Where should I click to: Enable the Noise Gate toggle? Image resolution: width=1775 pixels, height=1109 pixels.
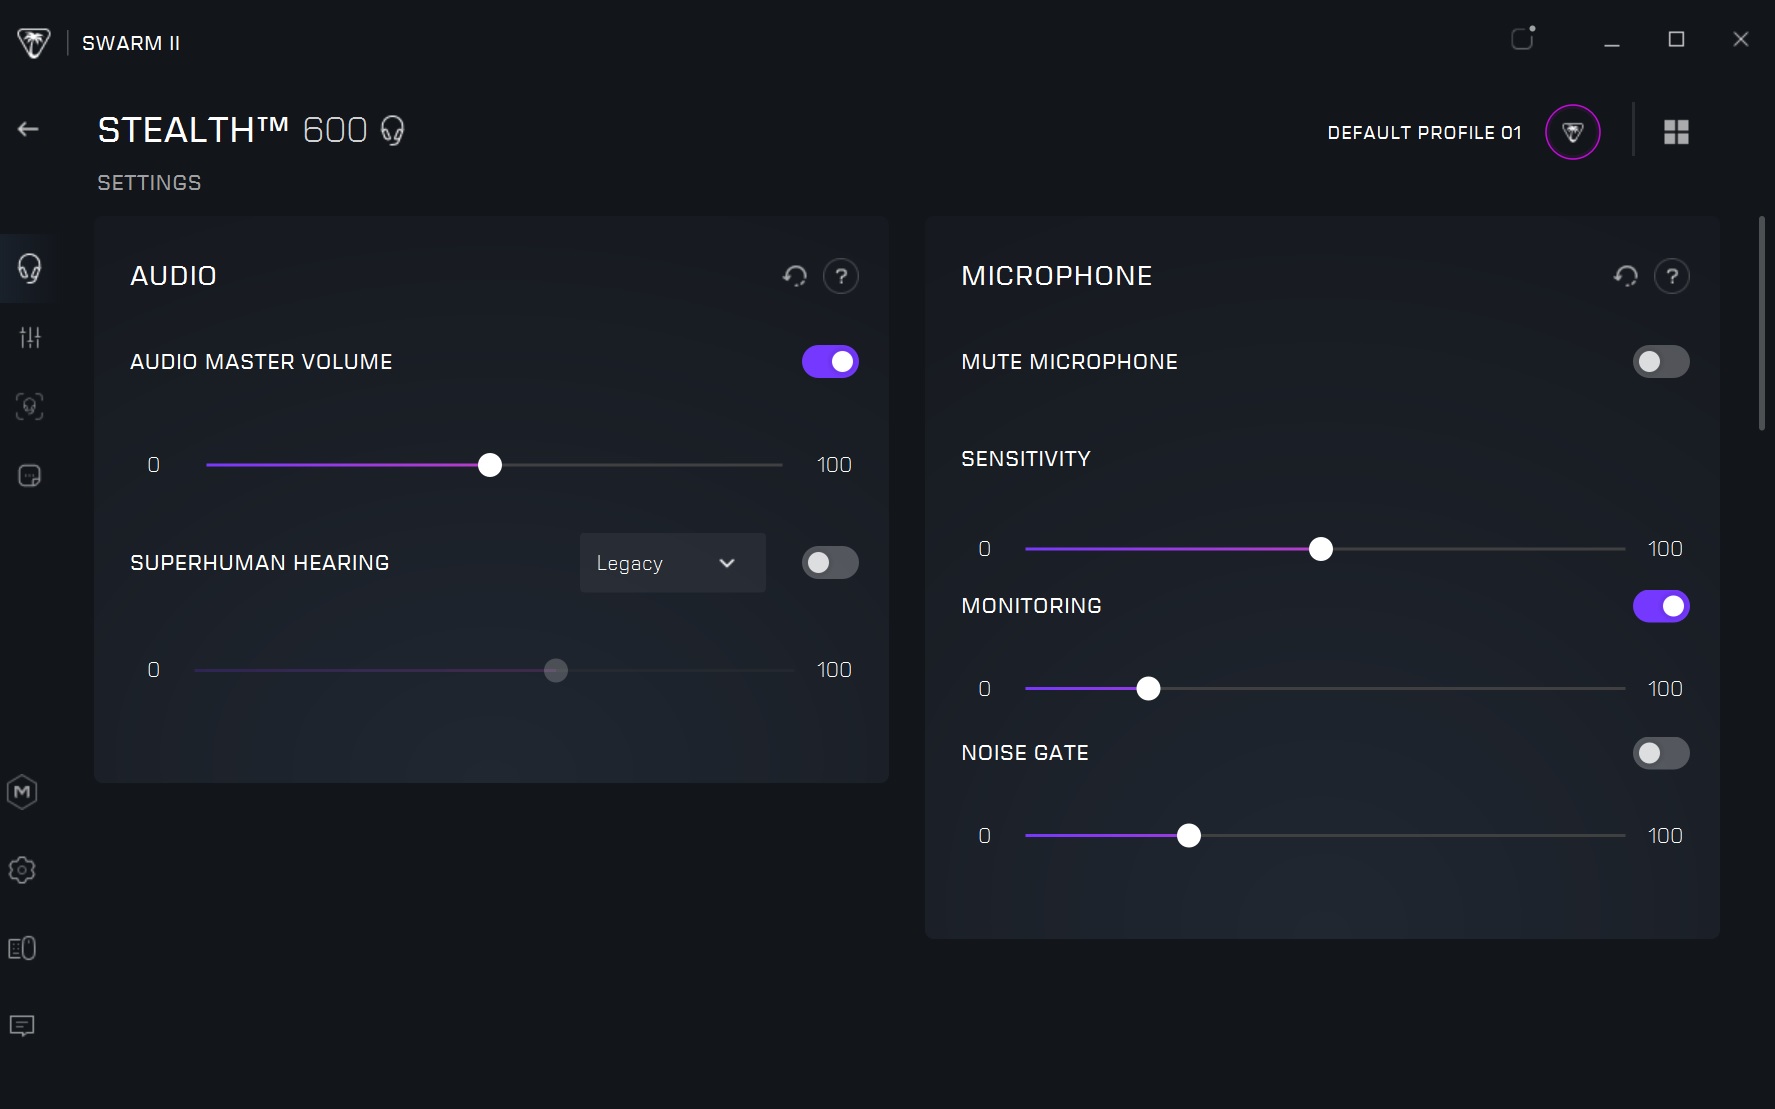tap(1661, 753)
